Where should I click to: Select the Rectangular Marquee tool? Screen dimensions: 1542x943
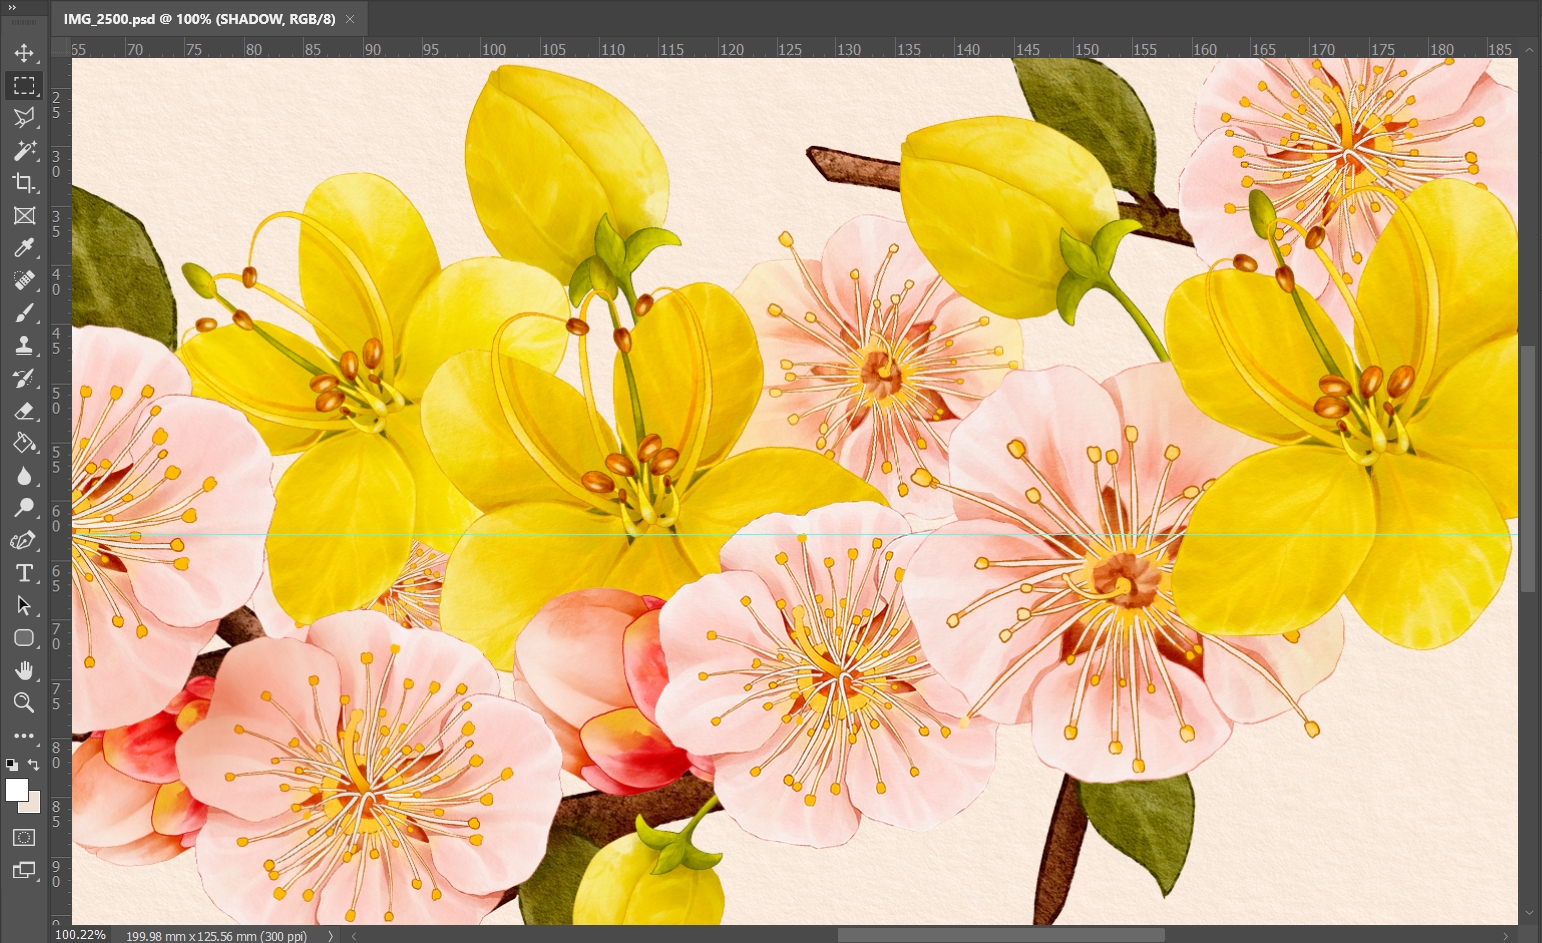24,86
